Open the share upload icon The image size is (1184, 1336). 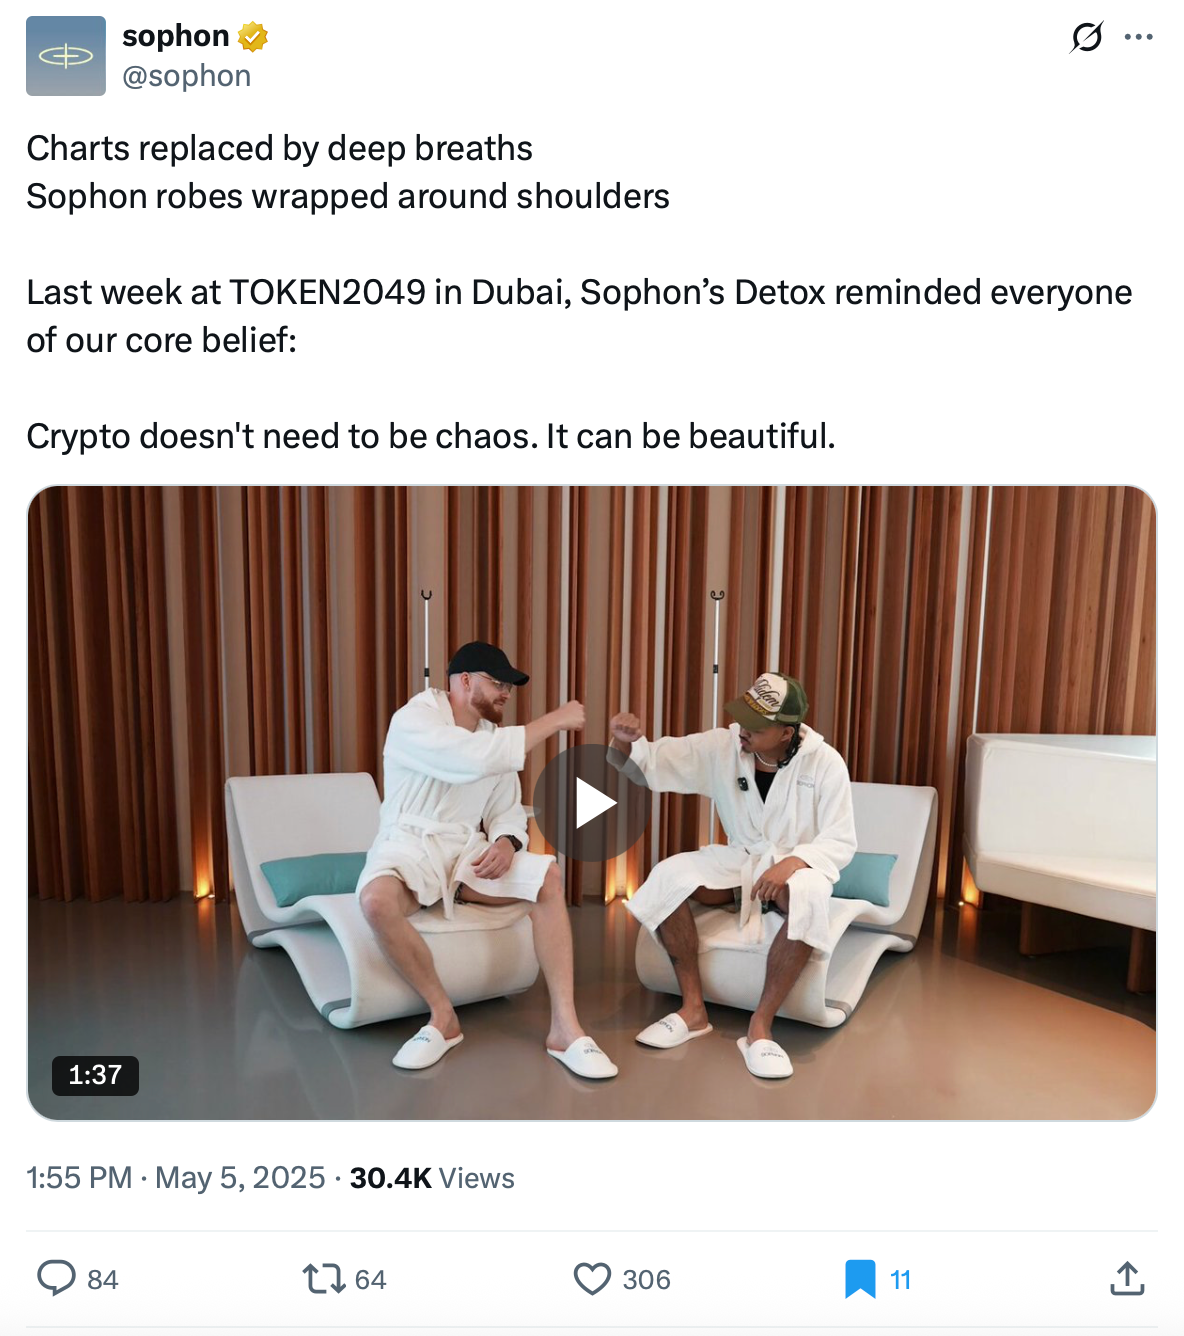(1127, 1278)
